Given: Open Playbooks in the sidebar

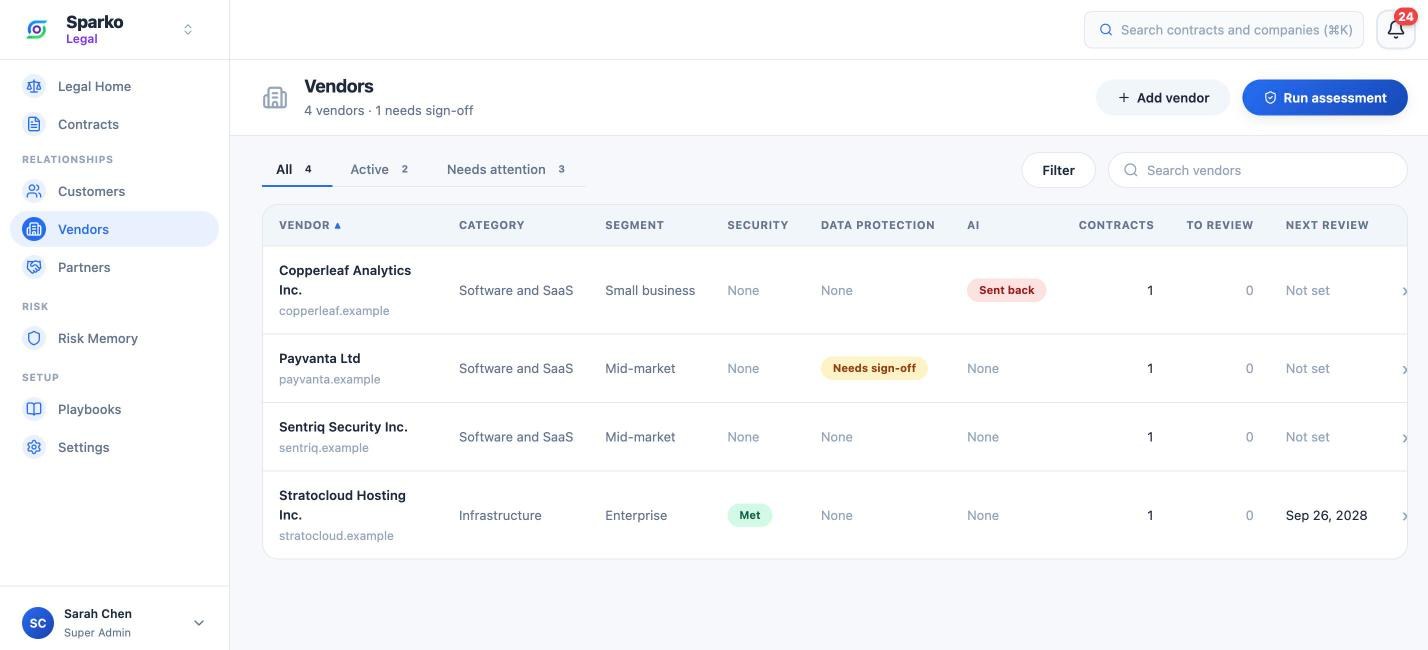Looking at the screenshot, I should pos(114,409).
